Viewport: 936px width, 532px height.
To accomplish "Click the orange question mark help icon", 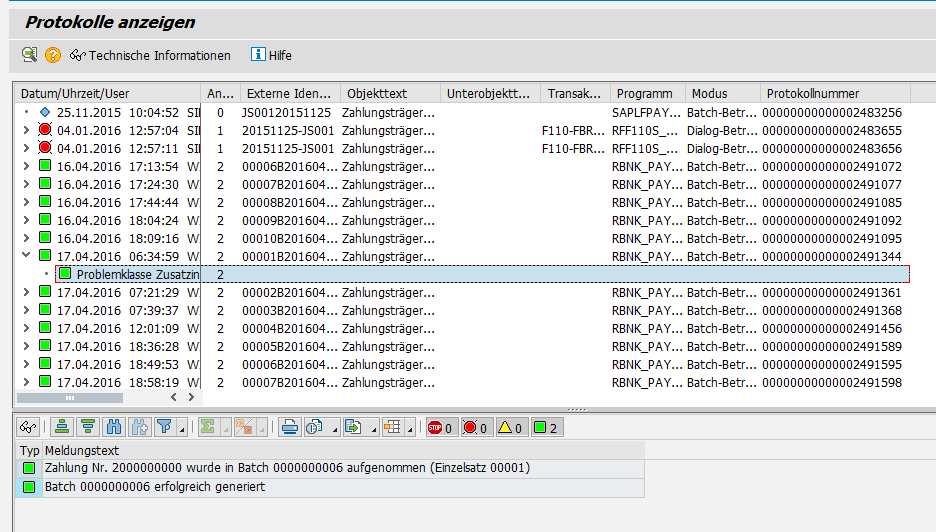I will (53, 55).
